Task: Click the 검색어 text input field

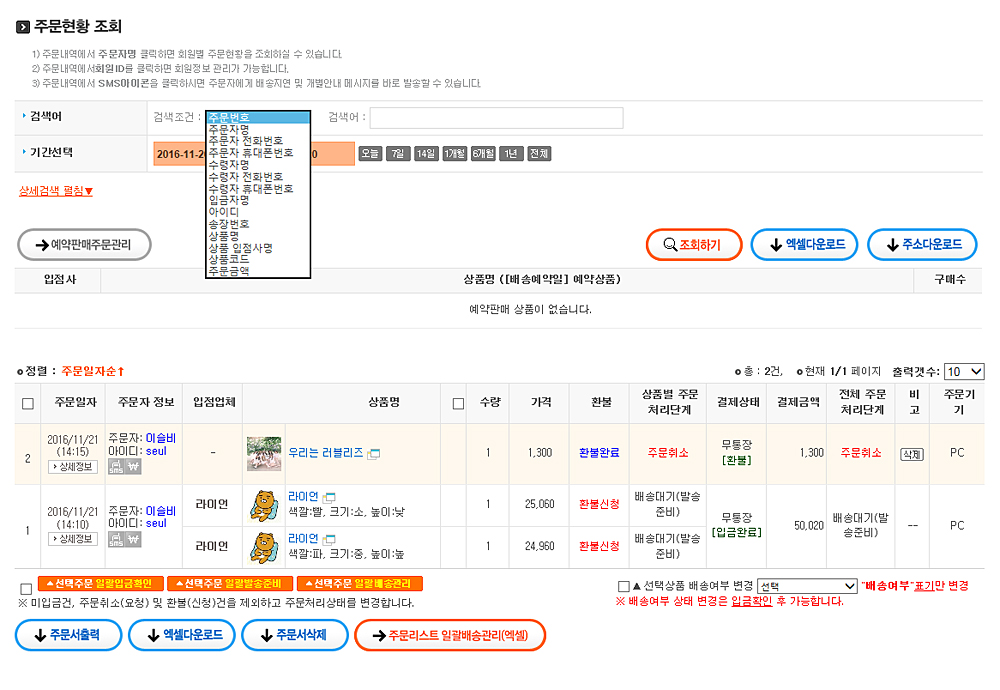Action: click(x=496, y=118)
